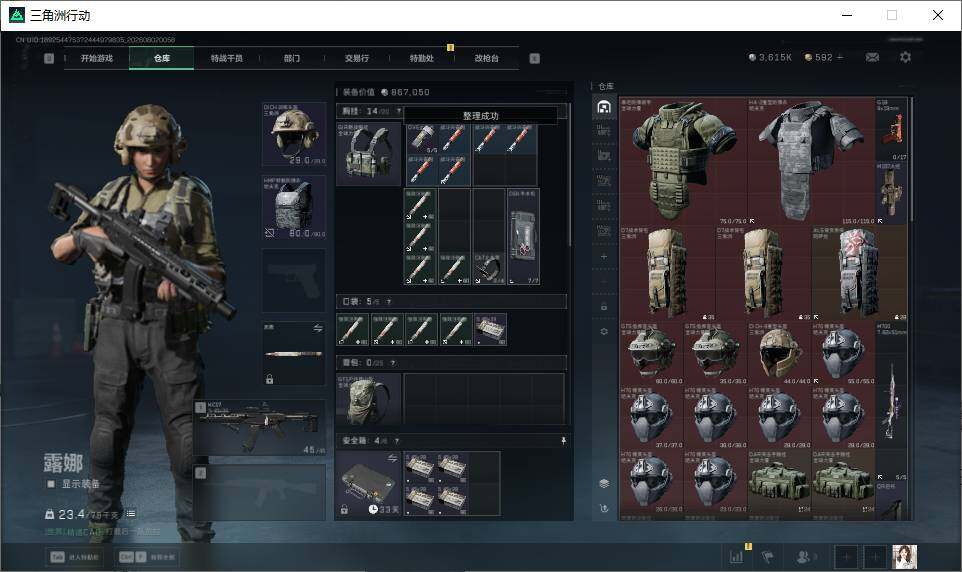Image resolution: width=962 pixels, height=572 pixels.
Task: Select the 5/5 bandage item in chest rig
Action: coord(422,138)
